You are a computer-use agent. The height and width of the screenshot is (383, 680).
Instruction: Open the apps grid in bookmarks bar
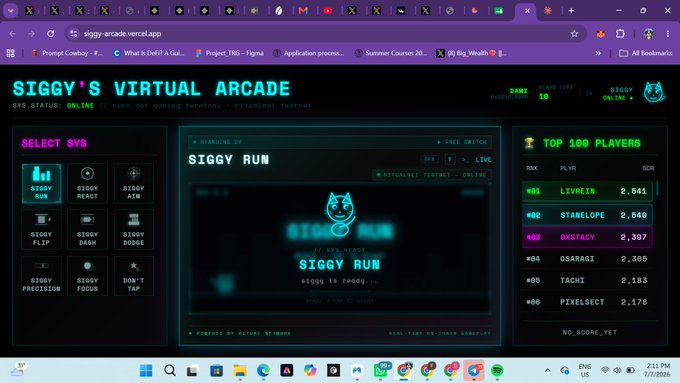[11, 53]
